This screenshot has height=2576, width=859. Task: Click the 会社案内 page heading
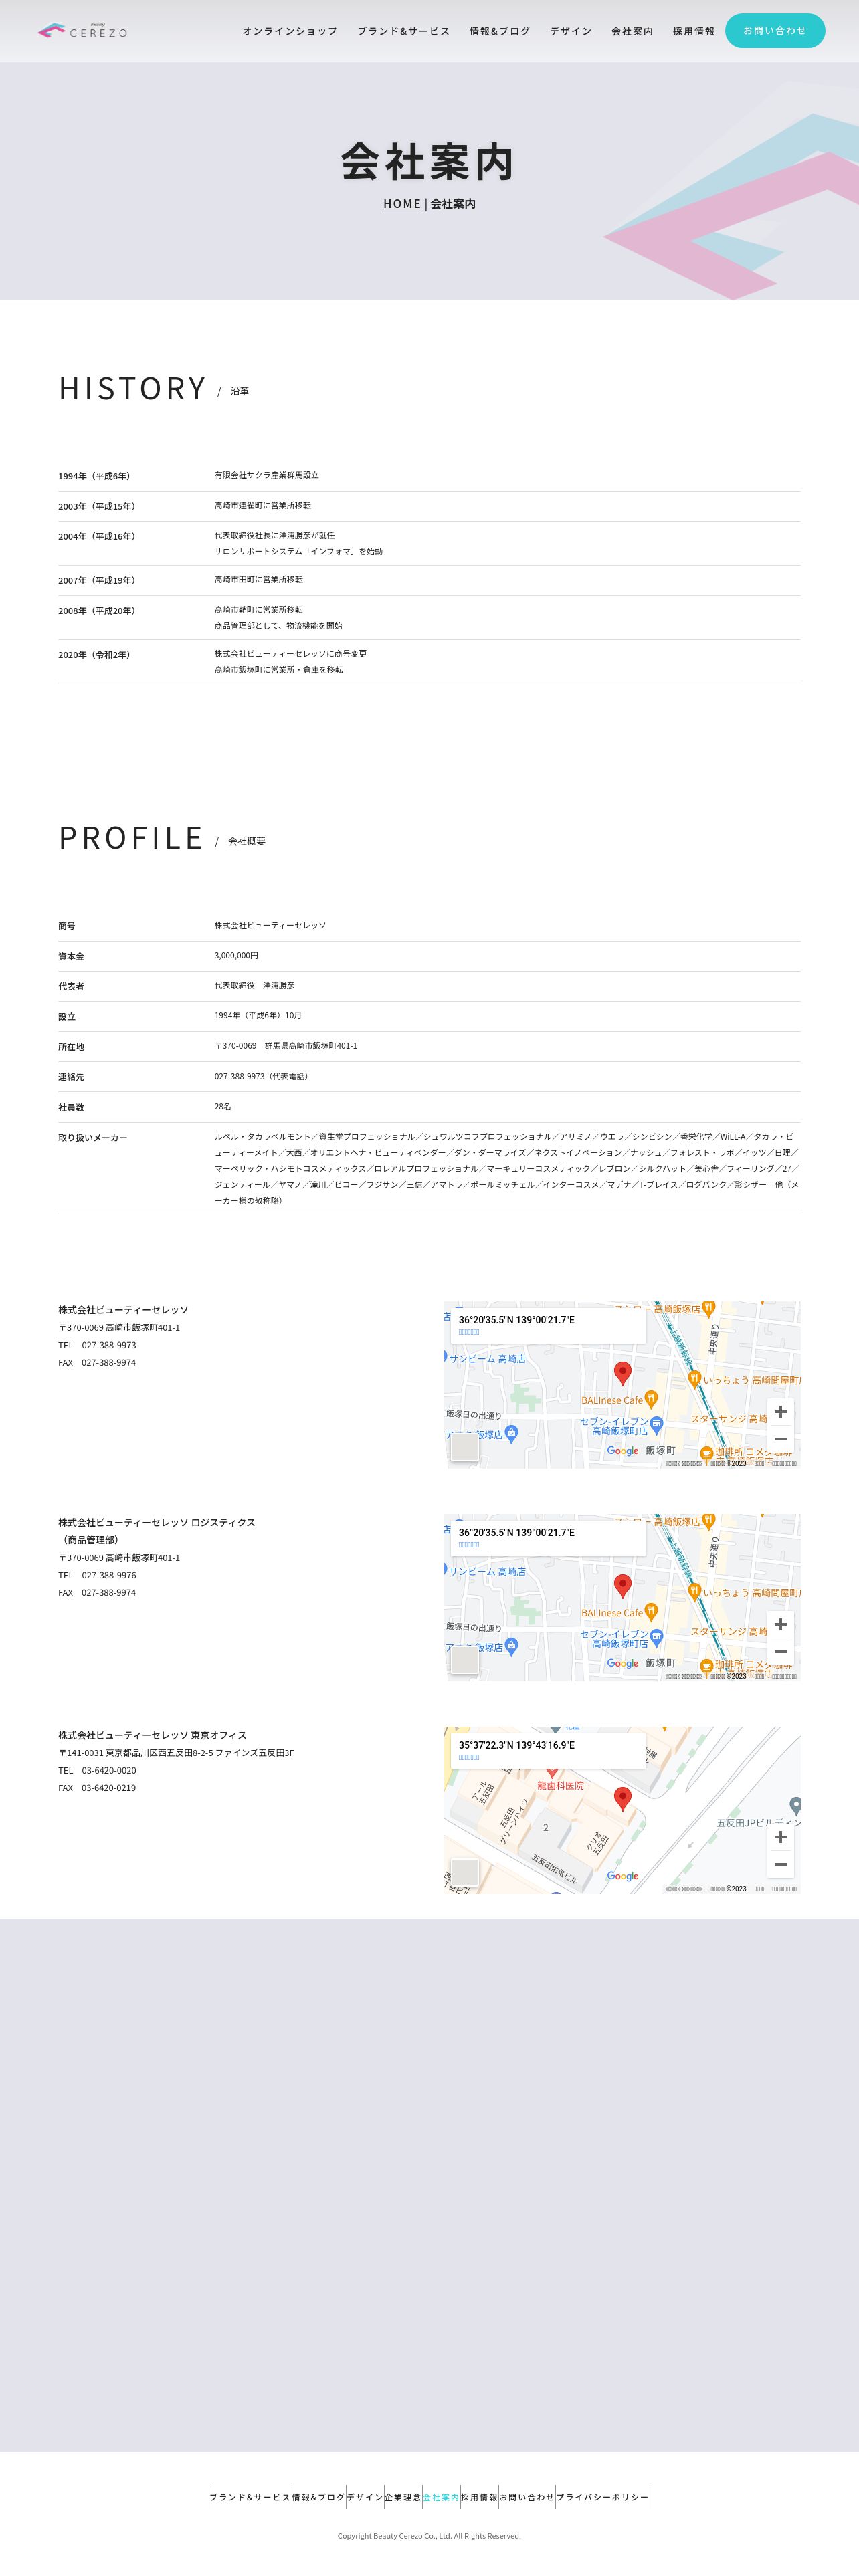point(428,161)
